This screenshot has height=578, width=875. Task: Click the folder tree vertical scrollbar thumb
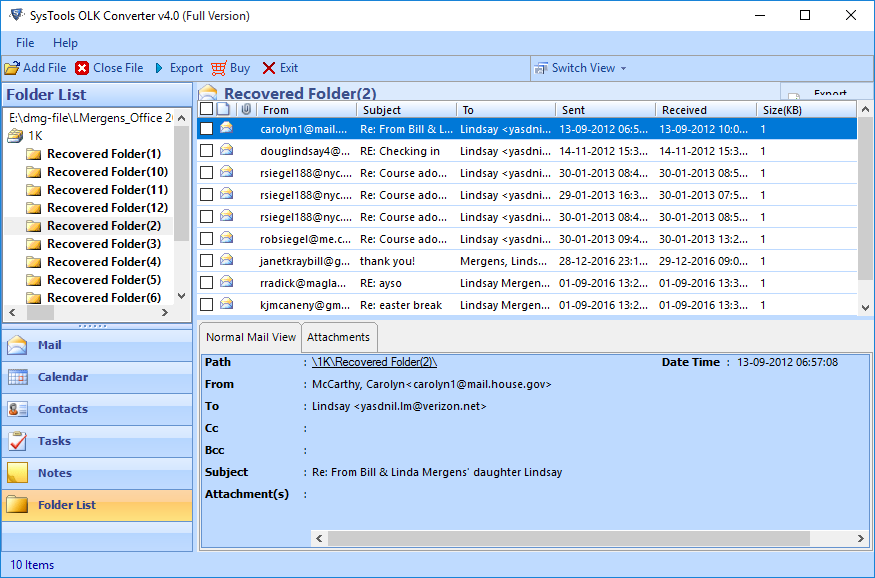click(181, 184)
